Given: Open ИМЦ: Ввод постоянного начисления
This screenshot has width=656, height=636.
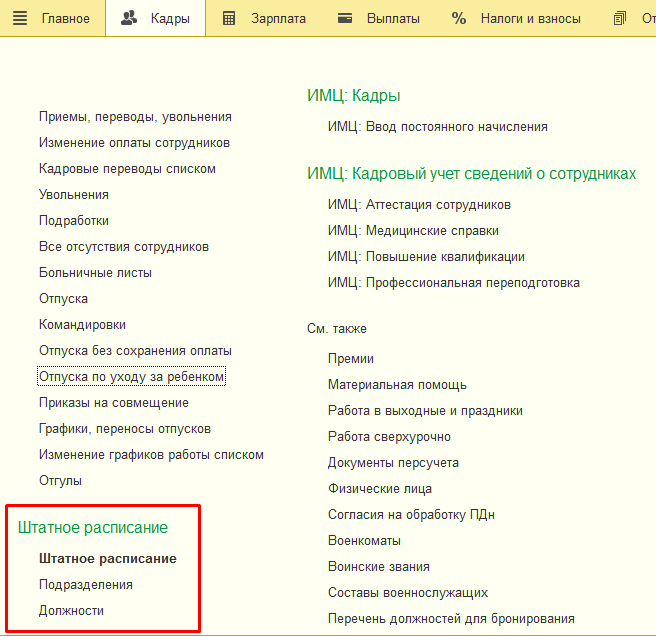Looking at the screenshot, I should click(438, 127).
